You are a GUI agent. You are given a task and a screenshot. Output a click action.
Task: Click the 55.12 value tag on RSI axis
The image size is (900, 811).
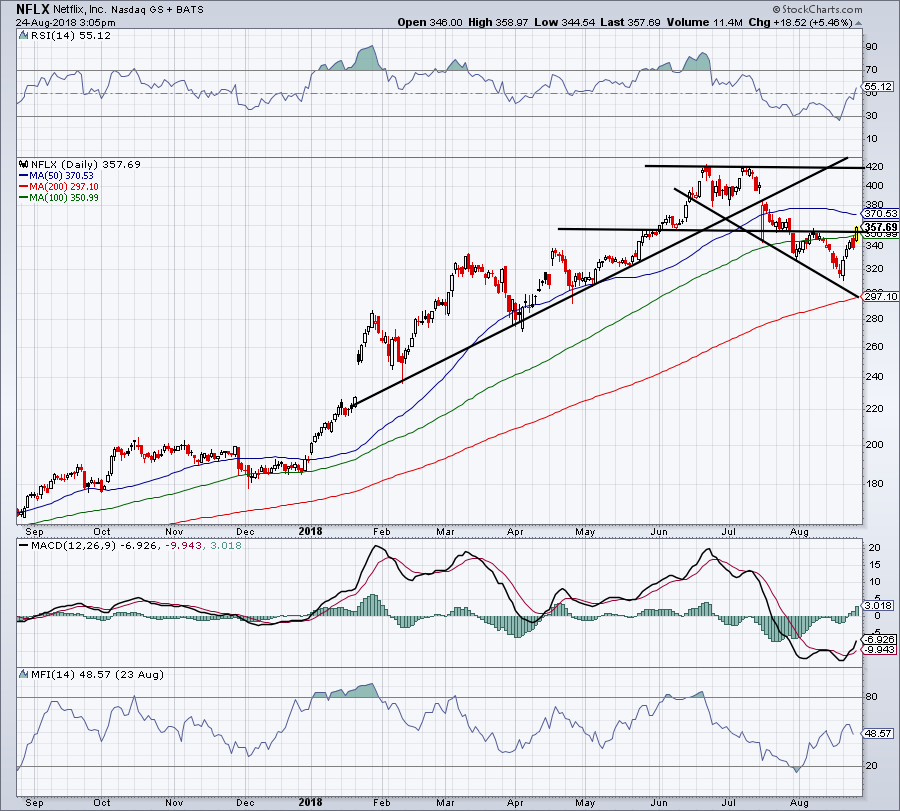pos(878,87)
